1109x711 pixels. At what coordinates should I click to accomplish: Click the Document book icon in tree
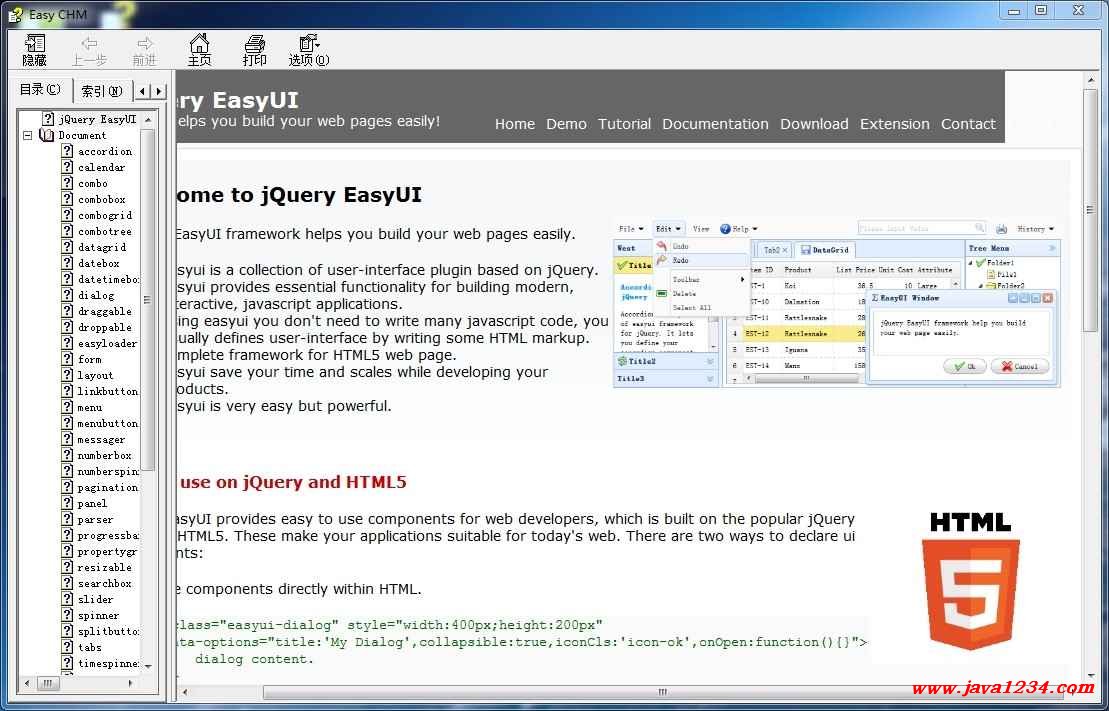[46, 135]
